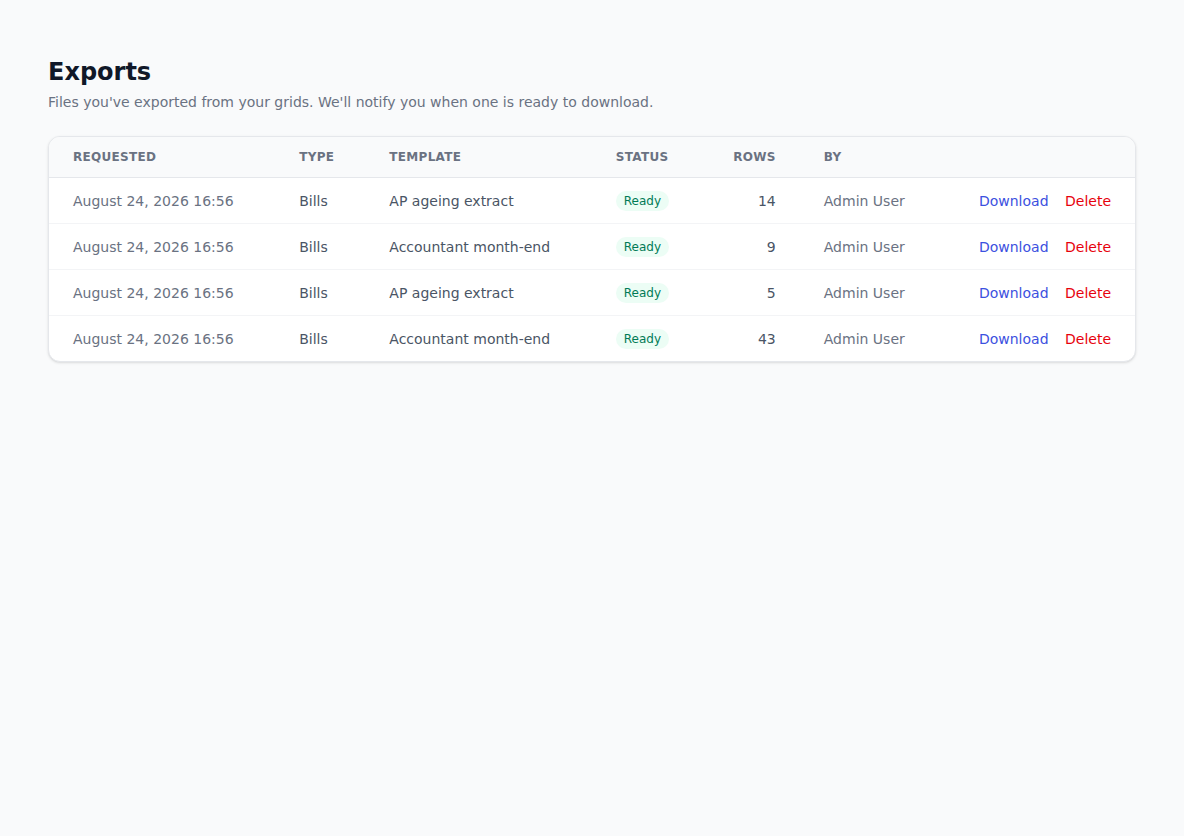This screenshot has height=836, width=1184.
Task: Click "Accountant month-end" in the 43-row export
Action: (470, 339)
